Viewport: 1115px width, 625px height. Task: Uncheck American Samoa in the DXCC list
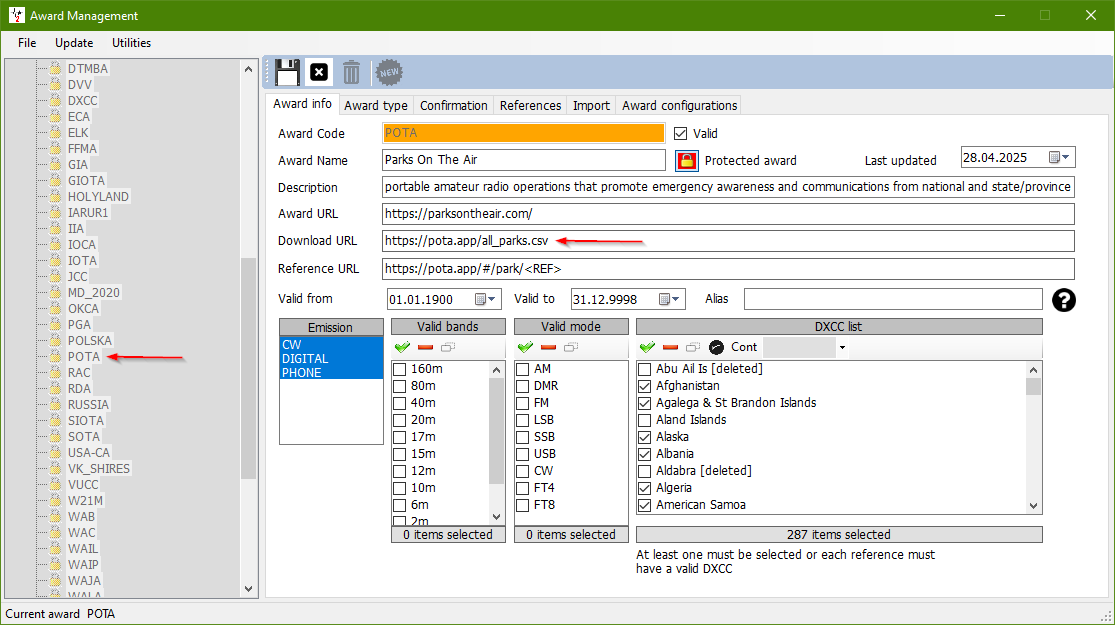645,506
